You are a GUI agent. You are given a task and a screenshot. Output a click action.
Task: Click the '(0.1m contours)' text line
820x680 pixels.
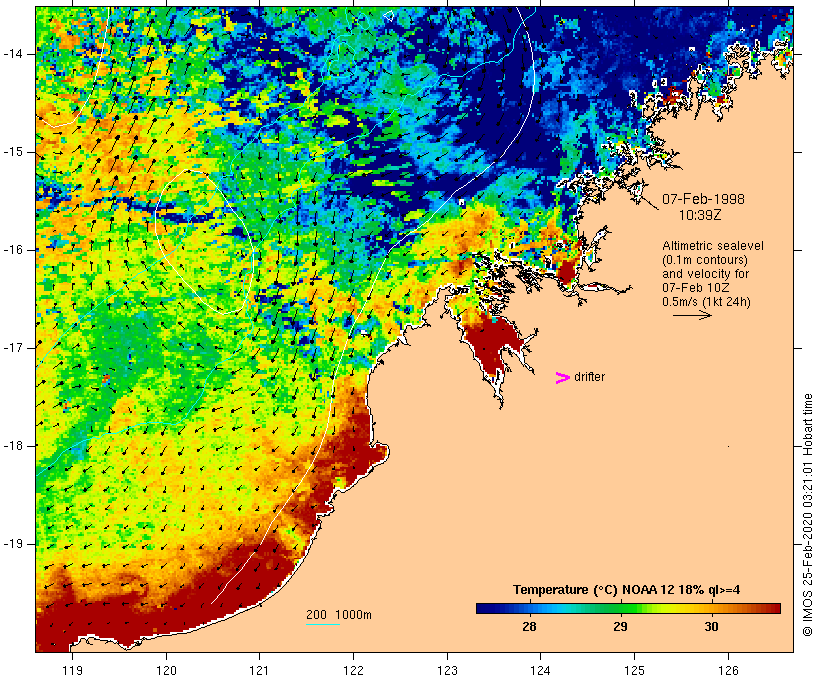click(x=705, y=260)
